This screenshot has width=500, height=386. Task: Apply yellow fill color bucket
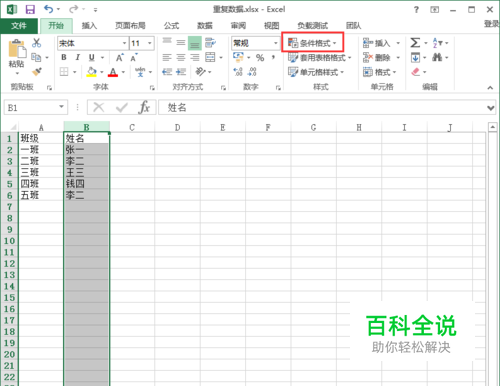[x=91, y=72]
